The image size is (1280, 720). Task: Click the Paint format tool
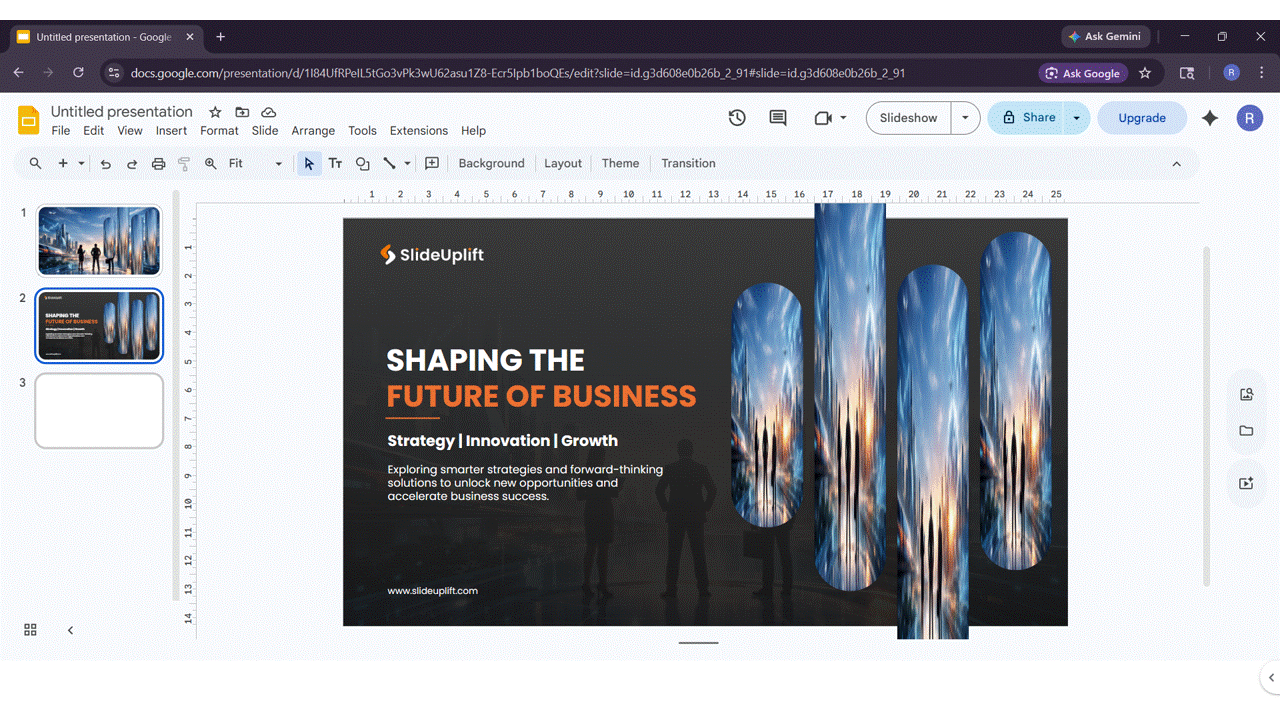(x=184, y=163)
